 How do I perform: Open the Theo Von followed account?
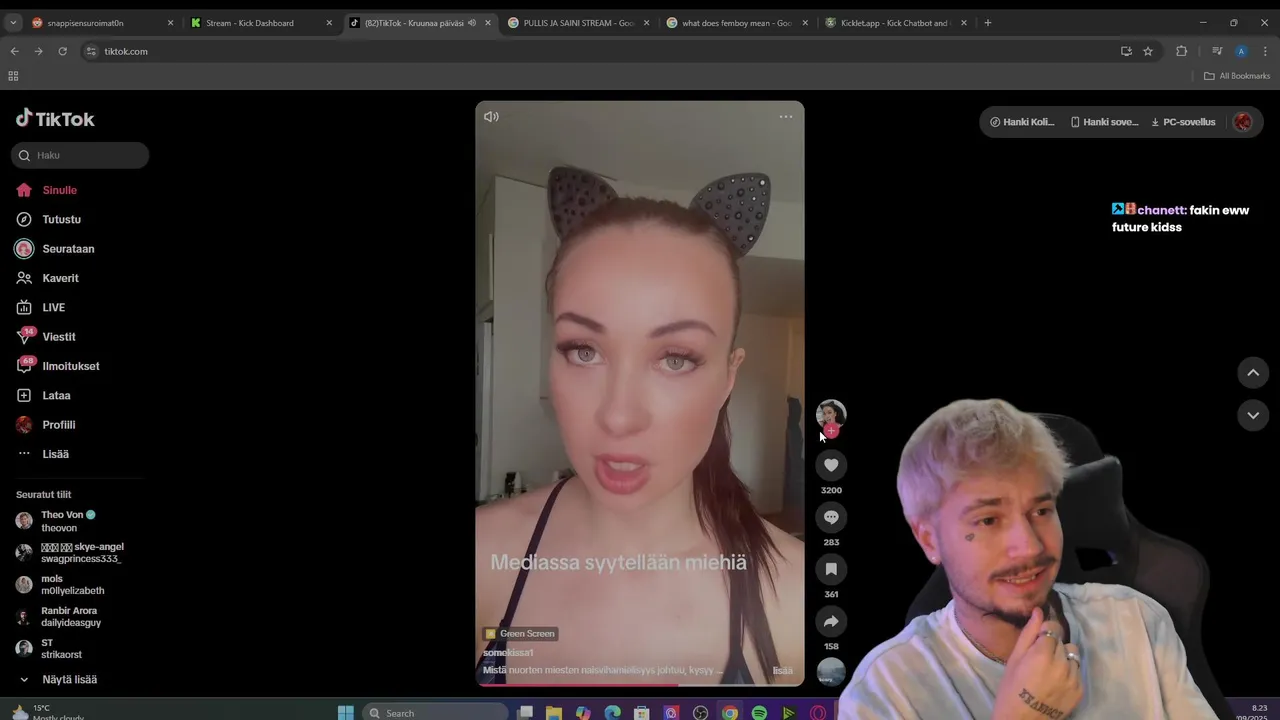(x=68, y=521)
